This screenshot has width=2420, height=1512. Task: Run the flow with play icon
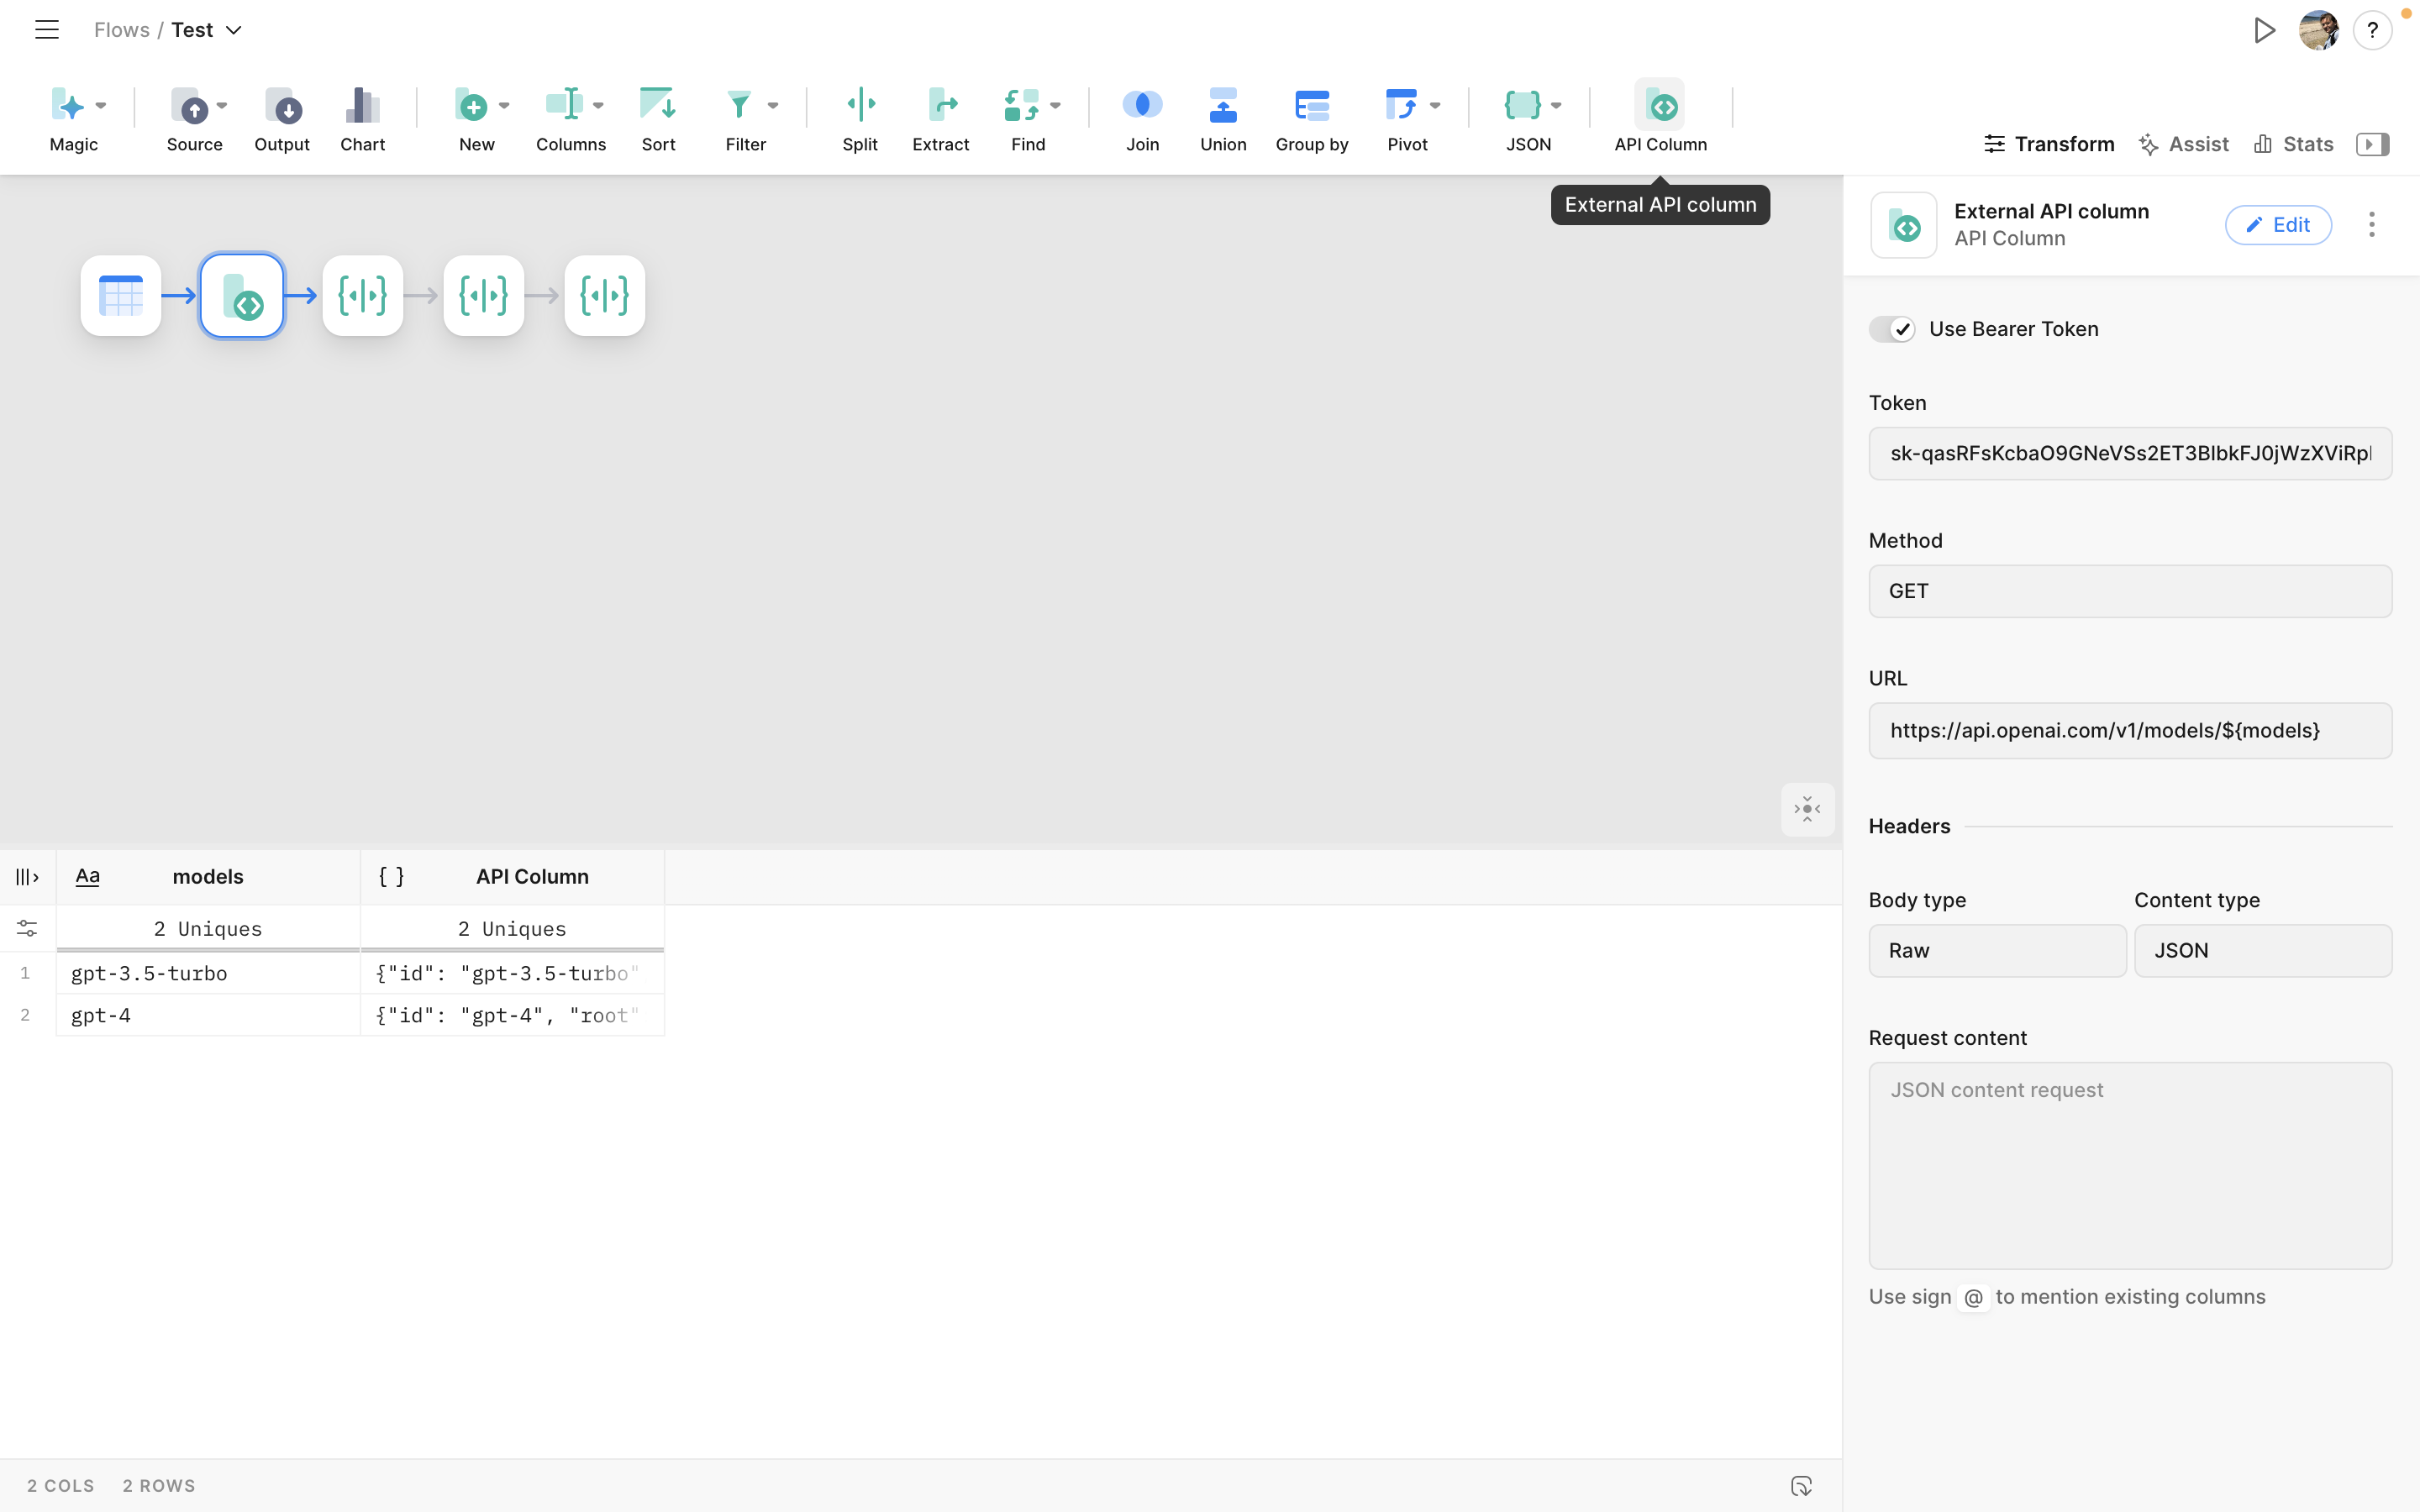pyautogui.click(x=2264, y=30)
